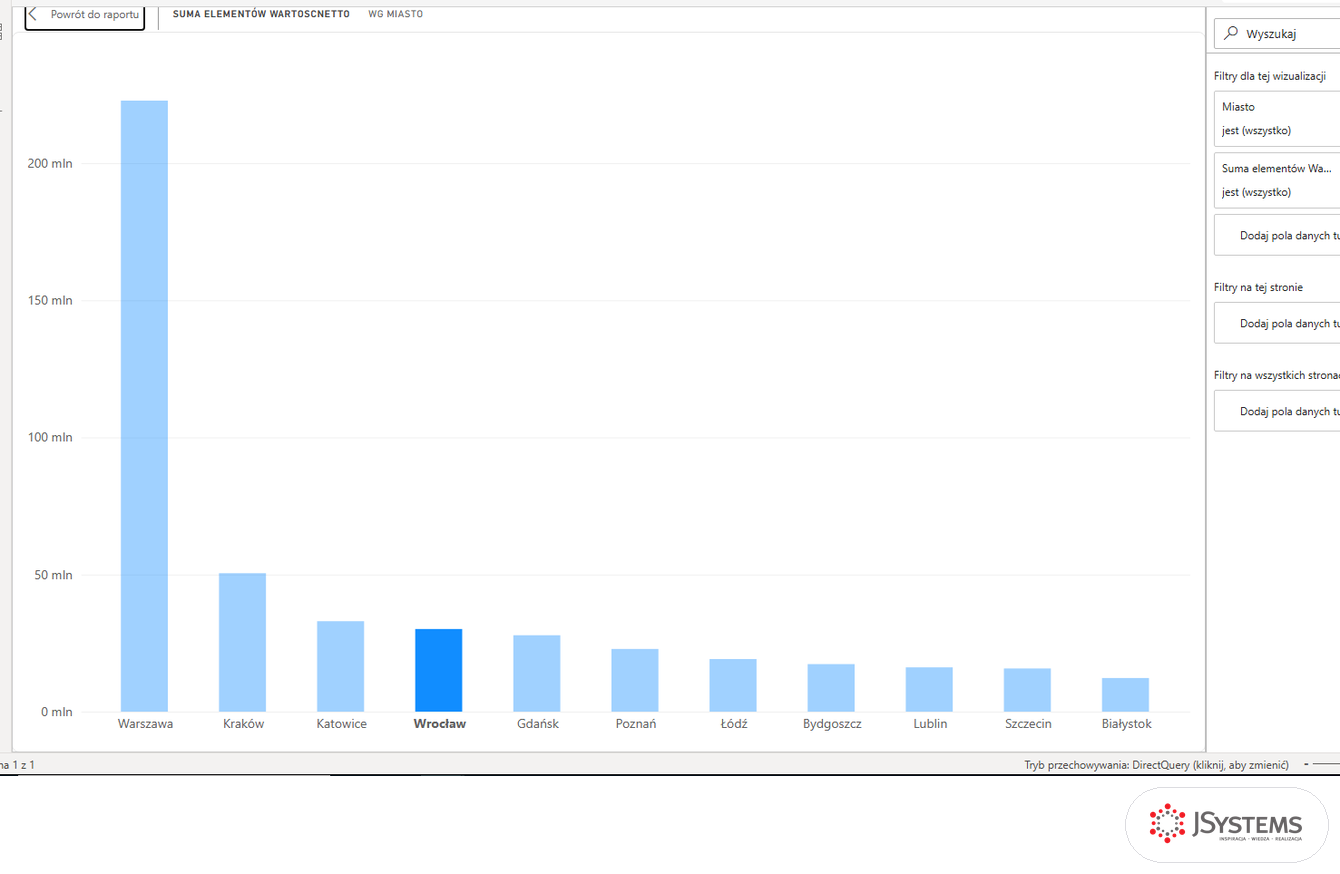Focus the Wyszukaj filter search field
Image resolution: width=1340 pixels, height=874 pixels.
[x=1277, y=34]
